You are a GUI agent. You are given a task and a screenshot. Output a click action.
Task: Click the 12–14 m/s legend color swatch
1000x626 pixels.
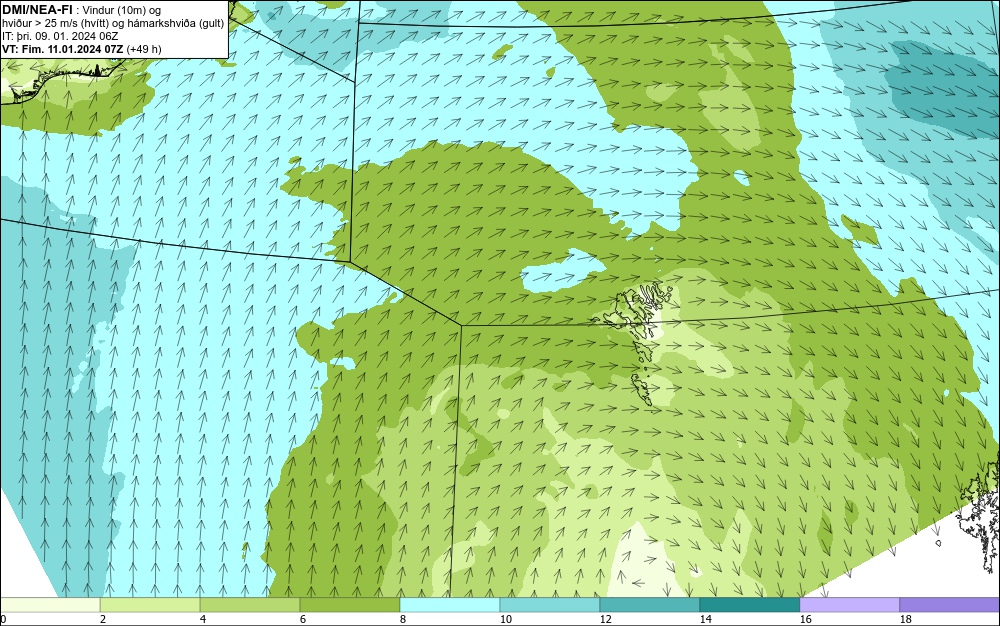pos(650,605)
